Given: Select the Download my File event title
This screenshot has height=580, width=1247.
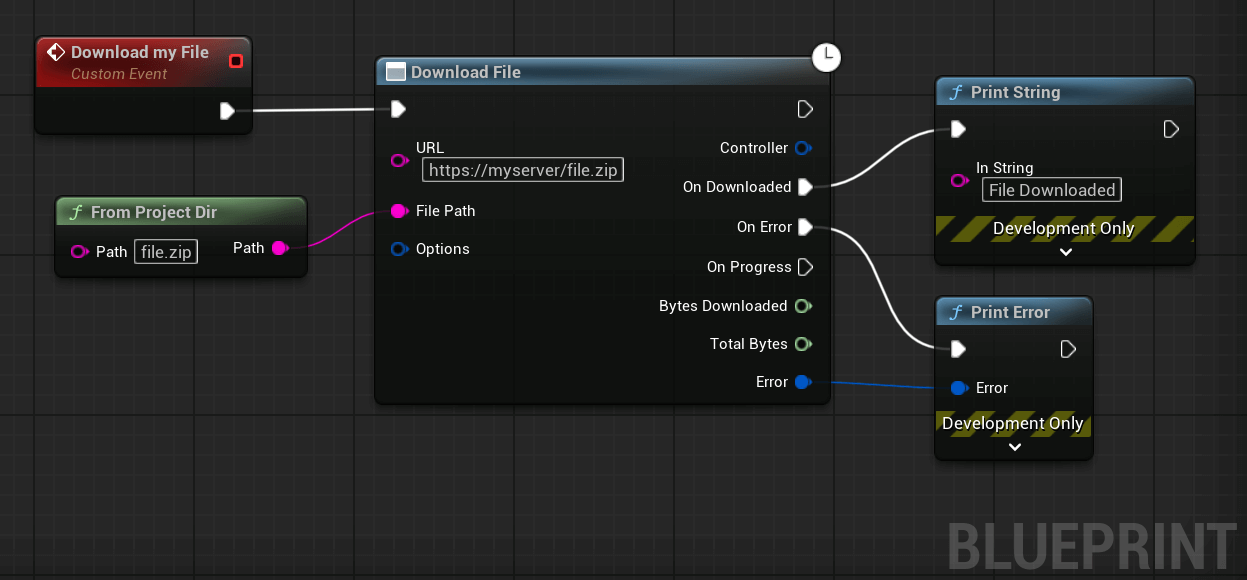Looking at the screenshot, I should pos(140,52).
